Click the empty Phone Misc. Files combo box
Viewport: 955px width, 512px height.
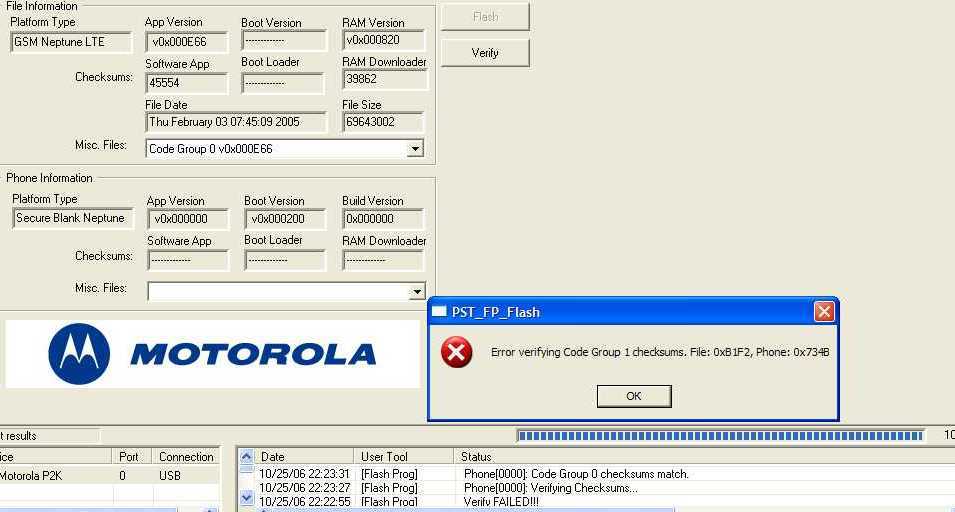tap(286, 291)
